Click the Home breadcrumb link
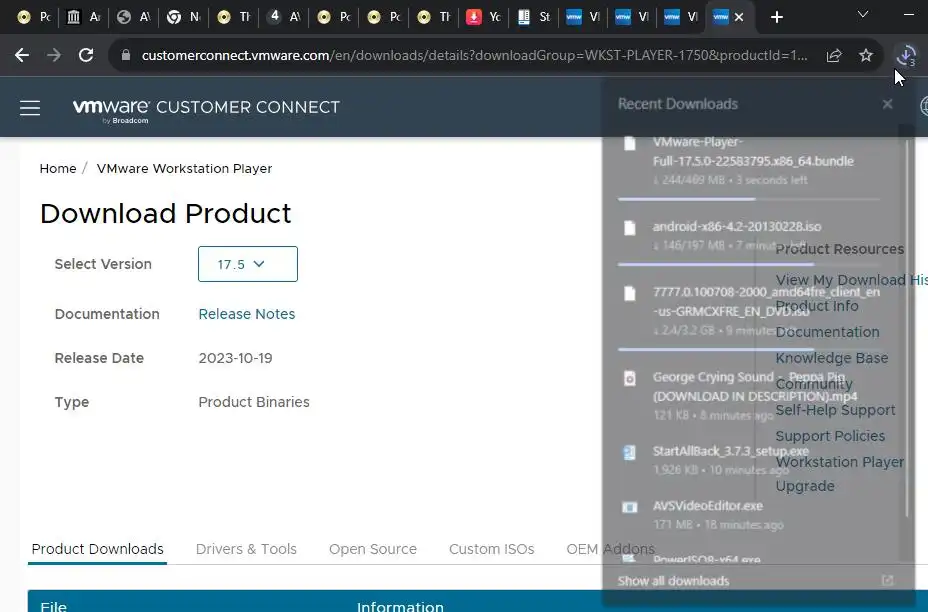Viewport: 928px width, 612px height. (58, 169)
